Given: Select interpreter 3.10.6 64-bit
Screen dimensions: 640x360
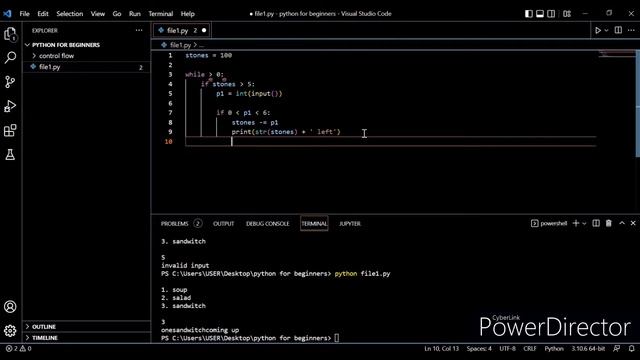Looking at the screenshot, I should point(588,349).
